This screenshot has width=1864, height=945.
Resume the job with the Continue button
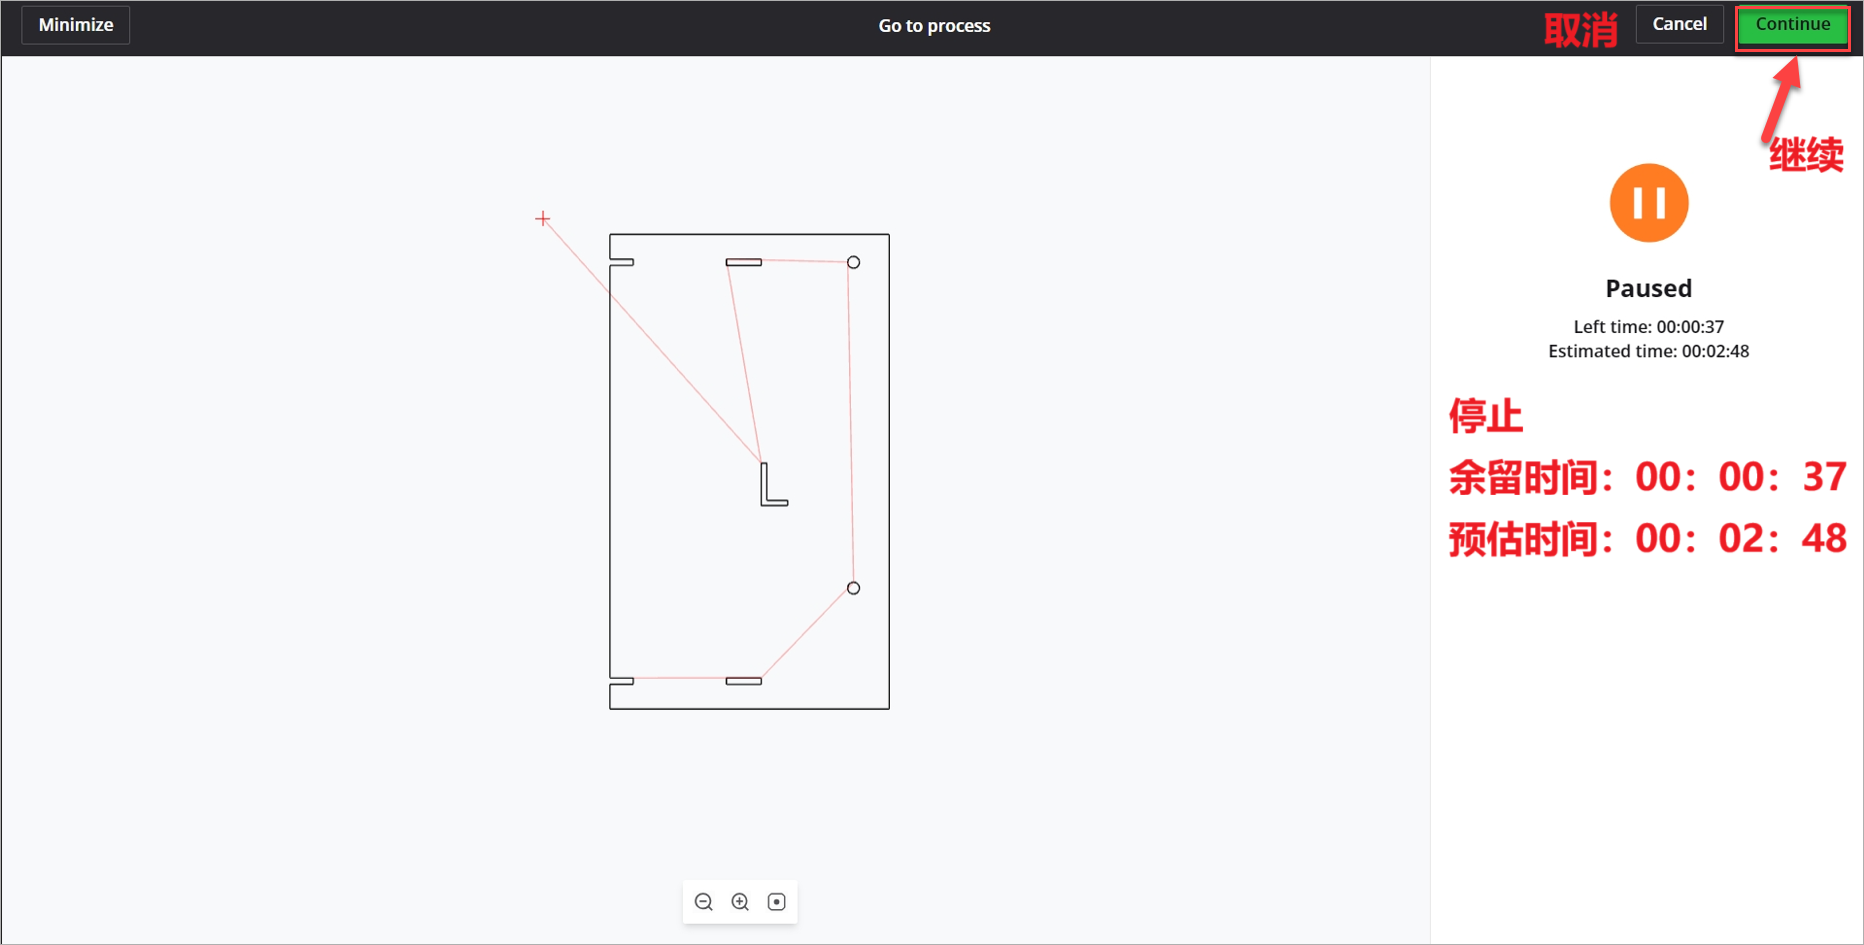coord(1792,25)
